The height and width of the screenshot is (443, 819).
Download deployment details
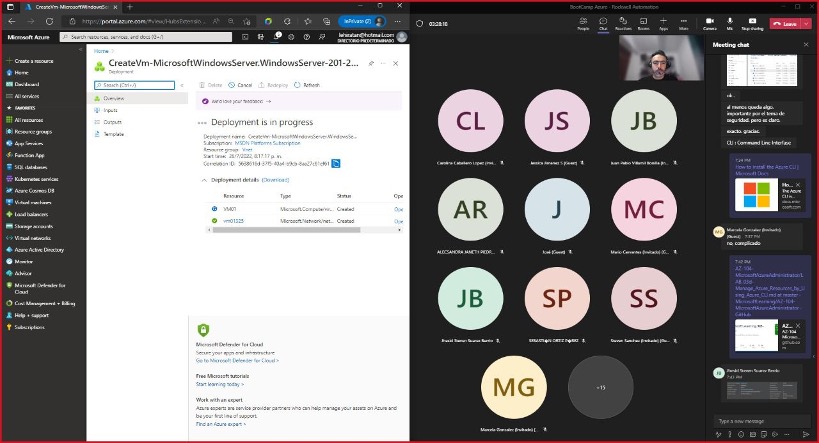tap(275, 180)
